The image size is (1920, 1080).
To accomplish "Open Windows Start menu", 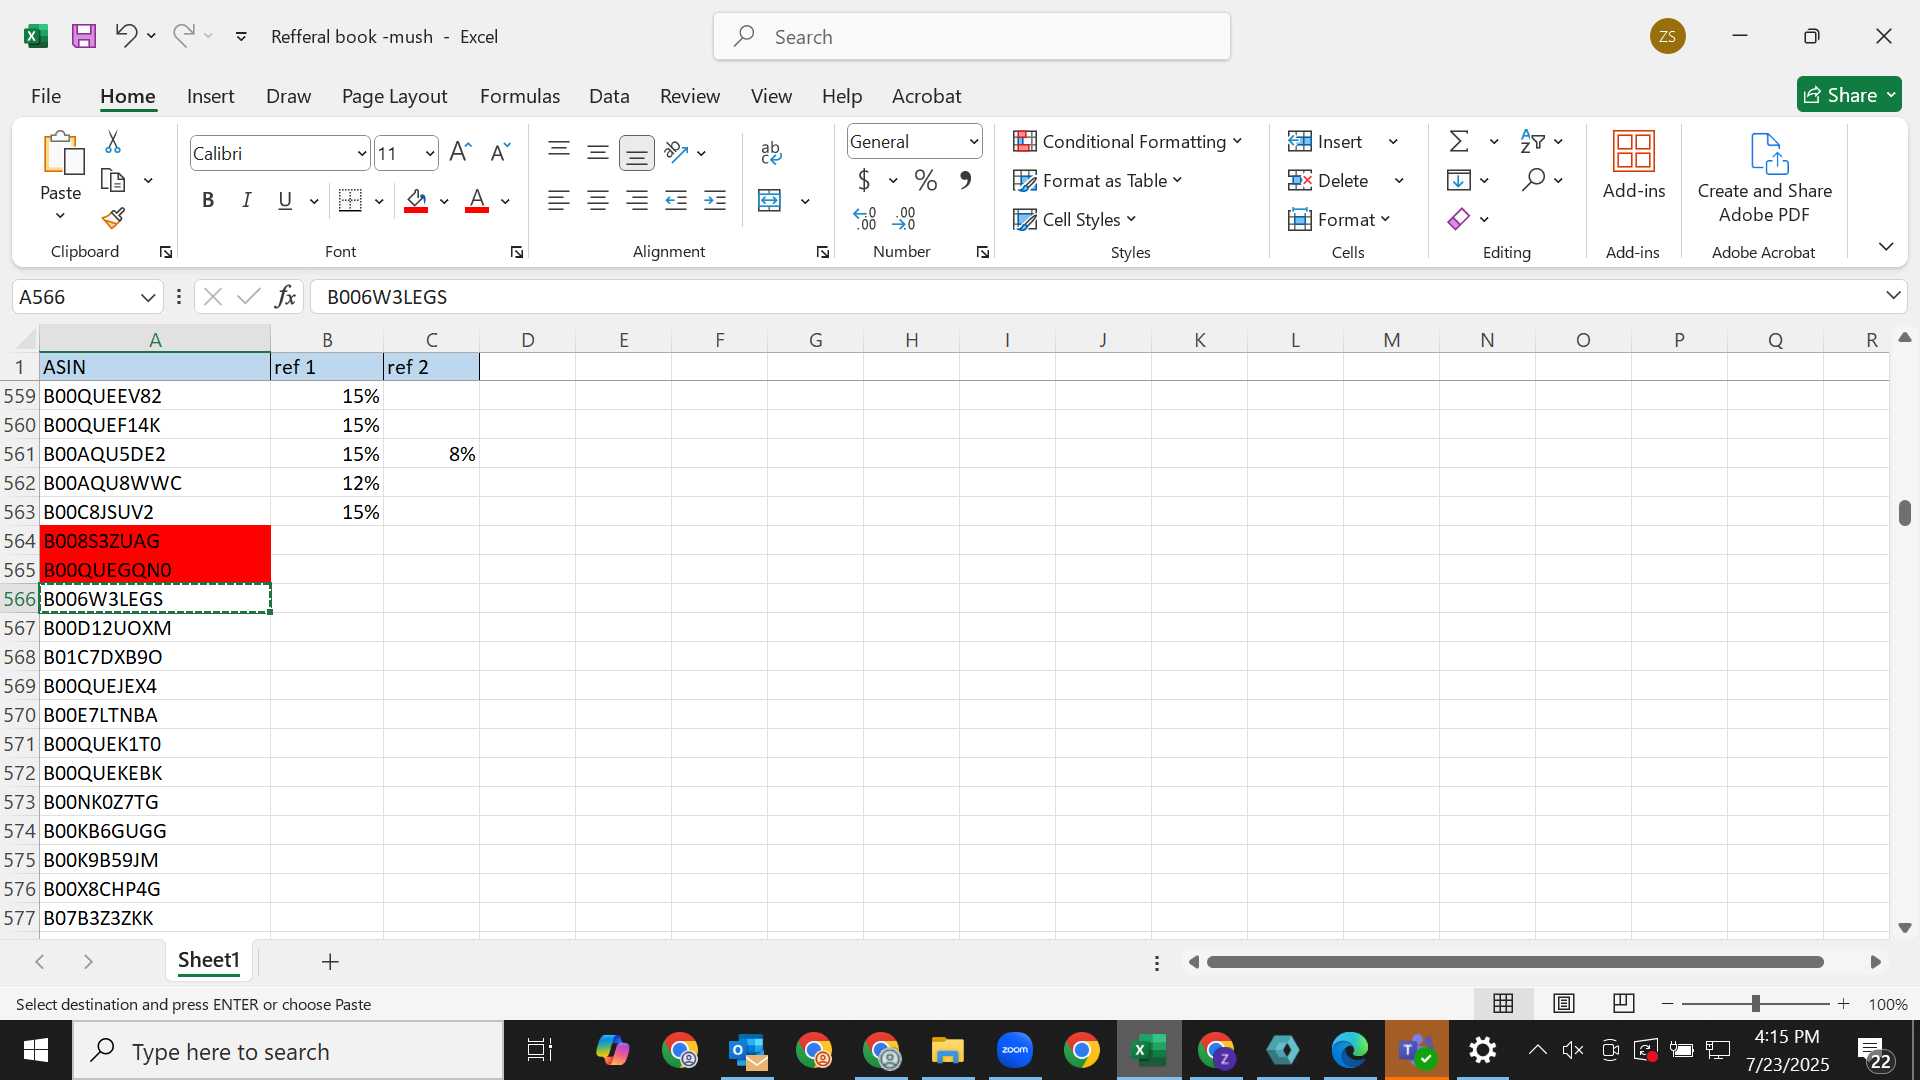I will (36, 1051).
